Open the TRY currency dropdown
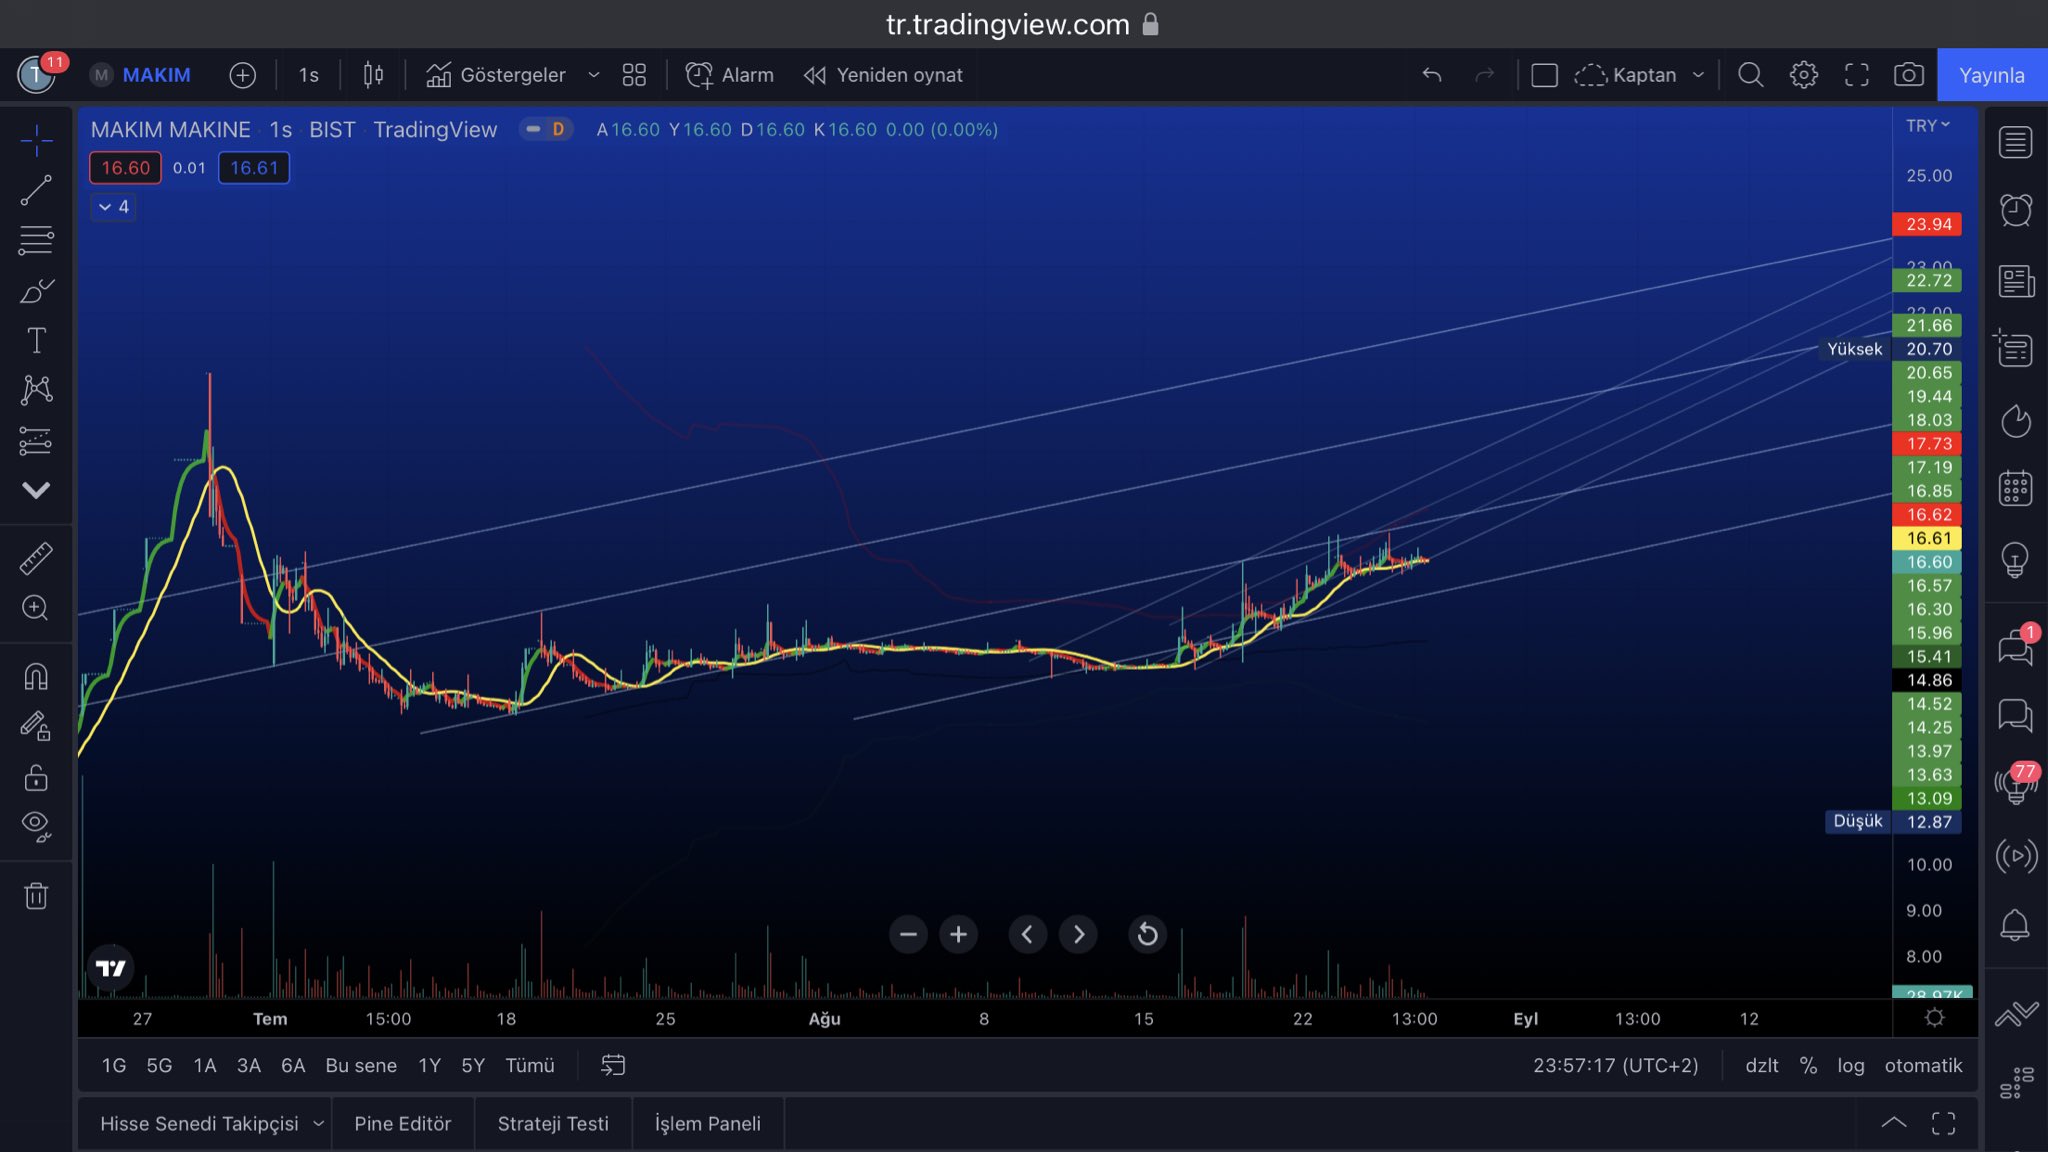The height and width of the screenshot is (1152, 2048). (1928, 126)
